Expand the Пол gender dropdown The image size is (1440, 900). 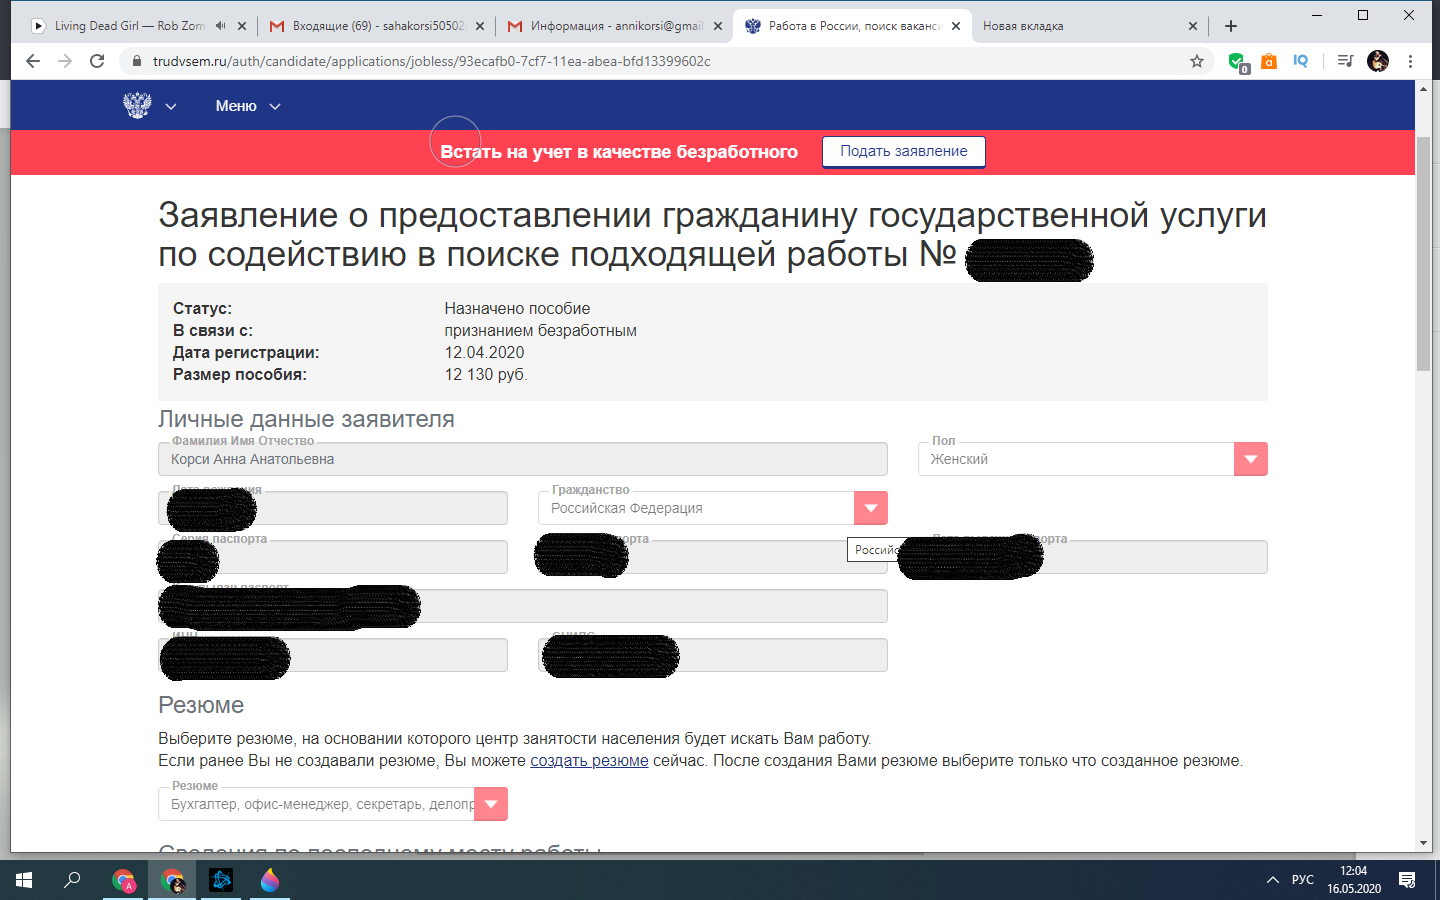click(x=1250, y=459)
